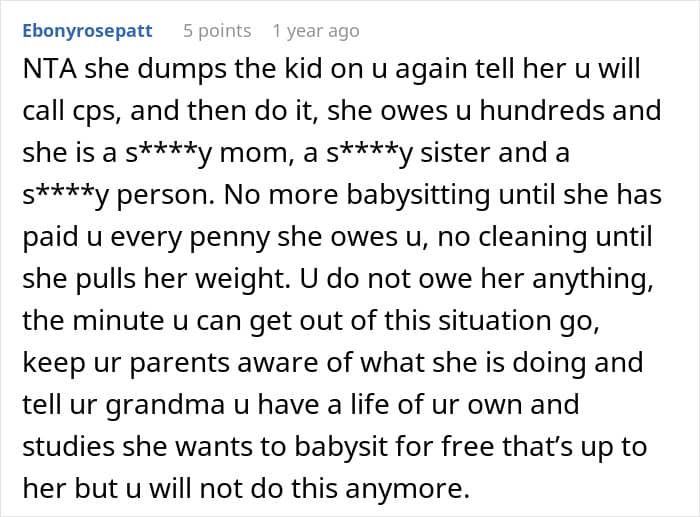Click the word "grandma" in the comment
The height and width of the screenshot is (517, 700).
165,405
